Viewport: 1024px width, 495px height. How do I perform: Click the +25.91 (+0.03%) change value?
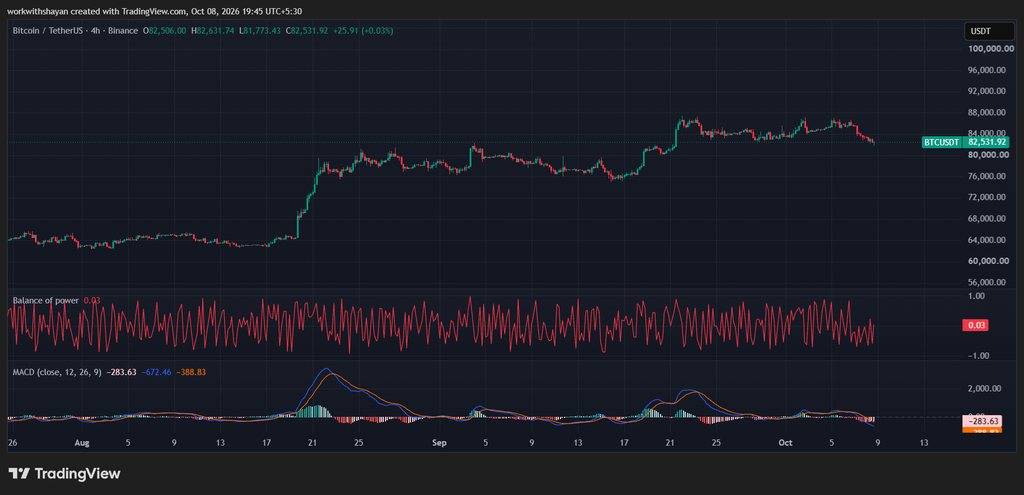(362, 31)
